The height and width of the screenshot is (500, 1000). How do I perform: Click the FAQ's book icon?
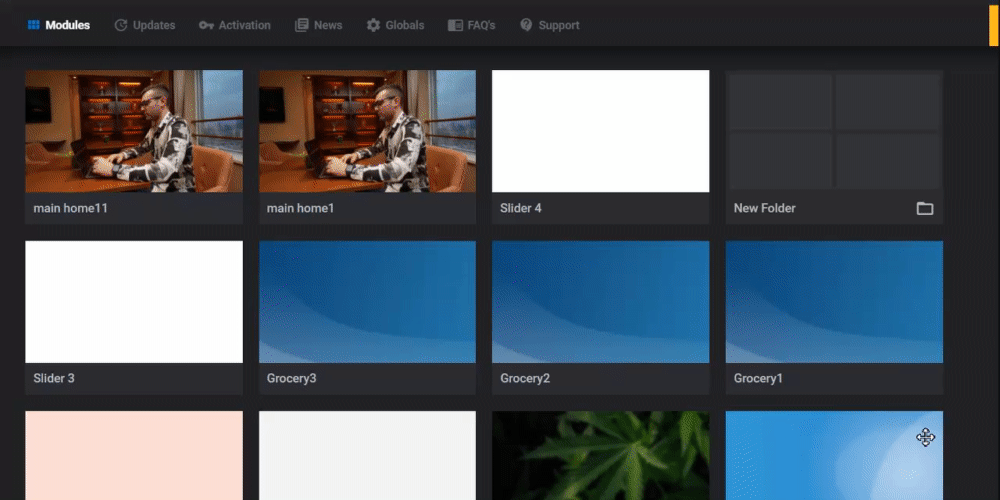(x=455, y=26)
